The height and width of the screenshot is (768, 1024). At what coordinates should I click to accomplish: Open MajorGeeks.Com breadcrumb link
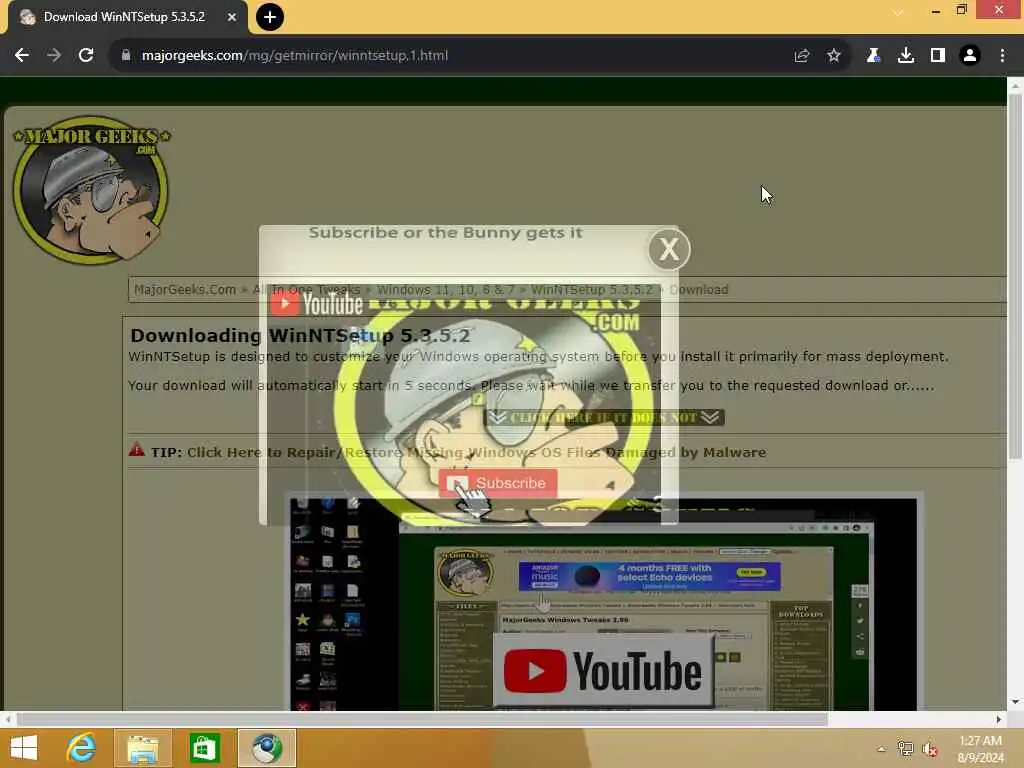pos(185,289)
